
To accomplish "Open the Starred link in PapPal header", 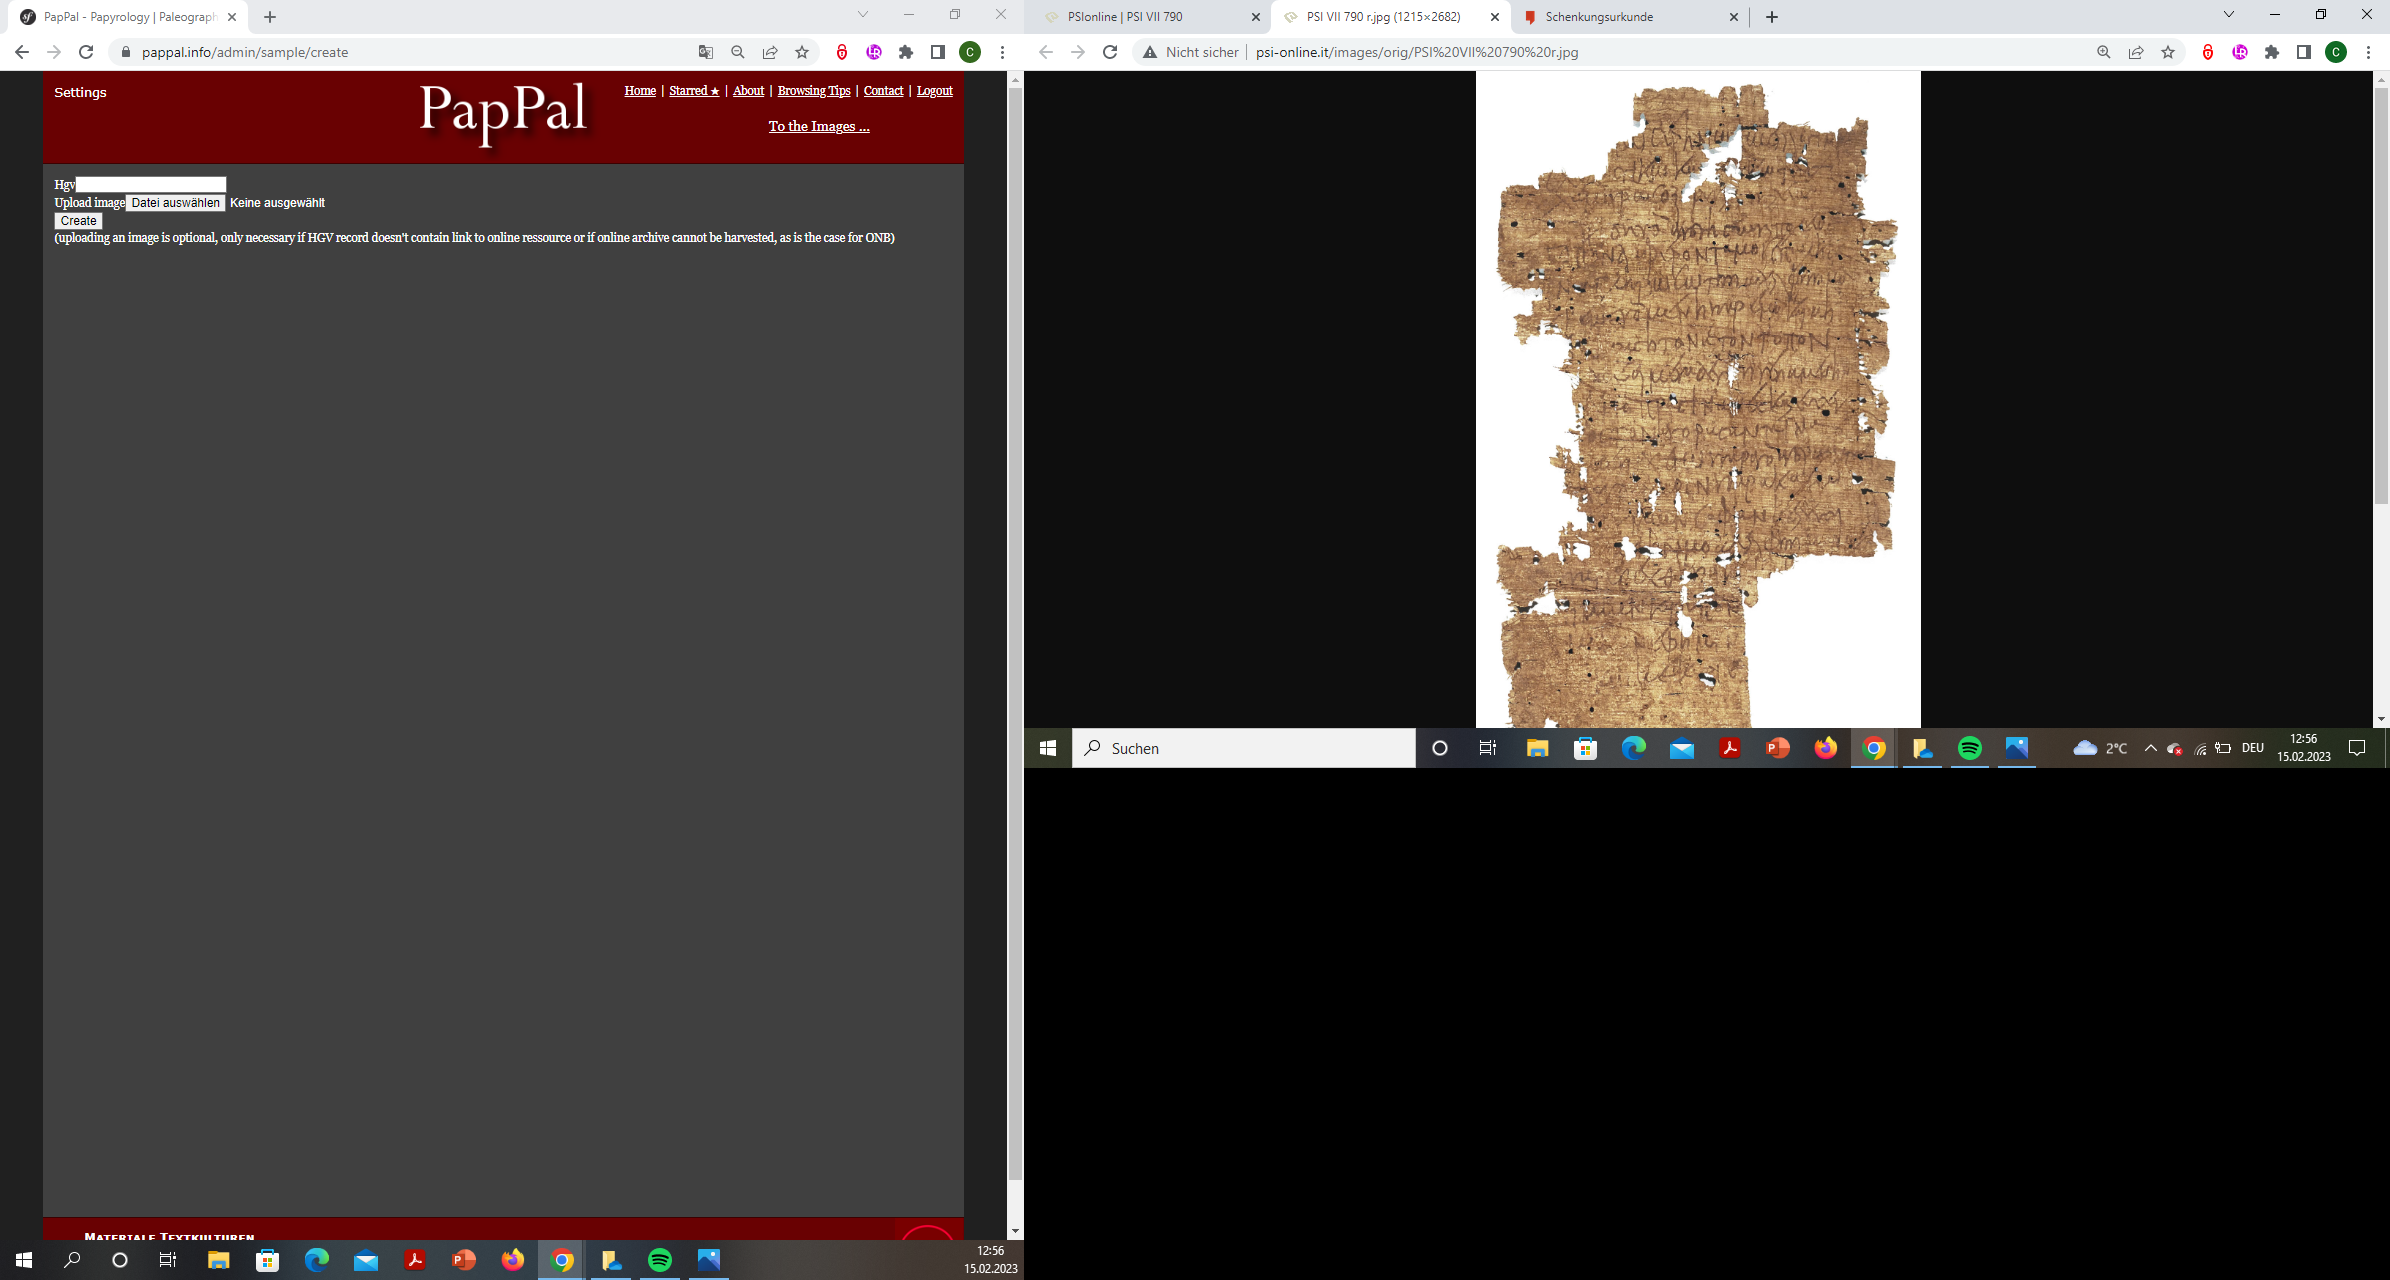I will click(x=694, y=91).
